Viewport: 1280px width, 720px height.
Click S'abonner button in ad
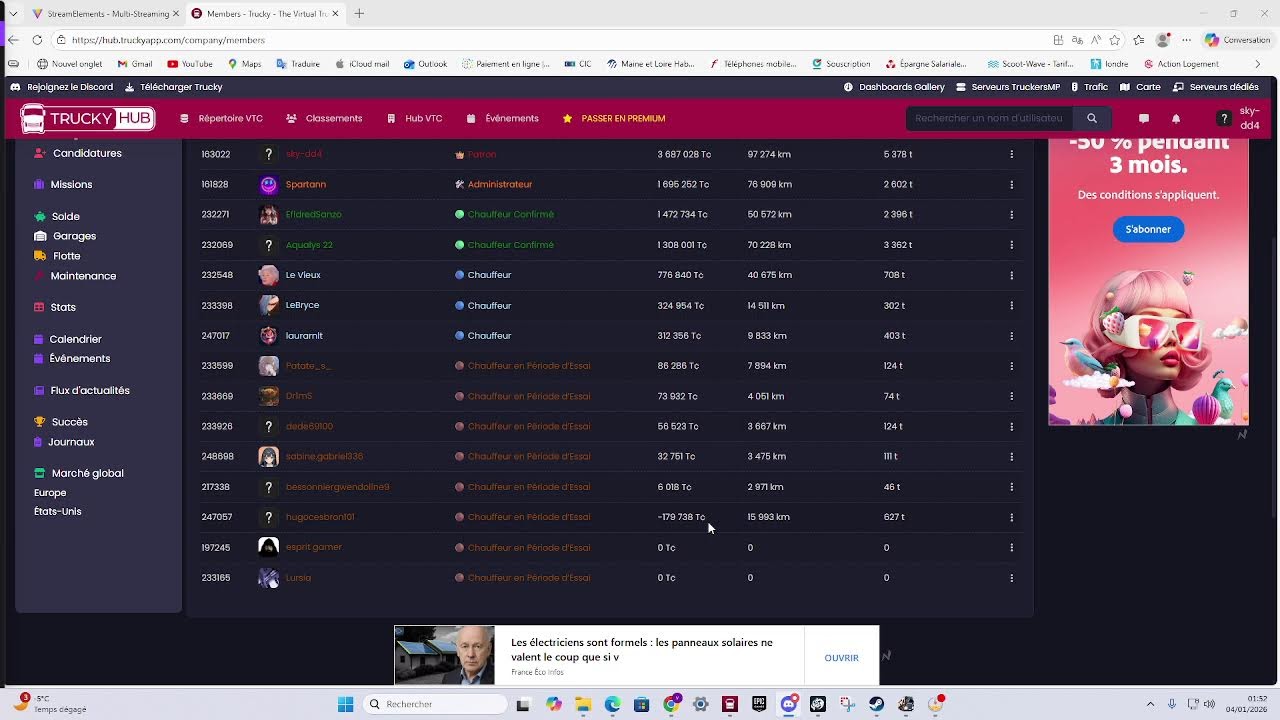pyautogui.click(x=1148, y=229)
